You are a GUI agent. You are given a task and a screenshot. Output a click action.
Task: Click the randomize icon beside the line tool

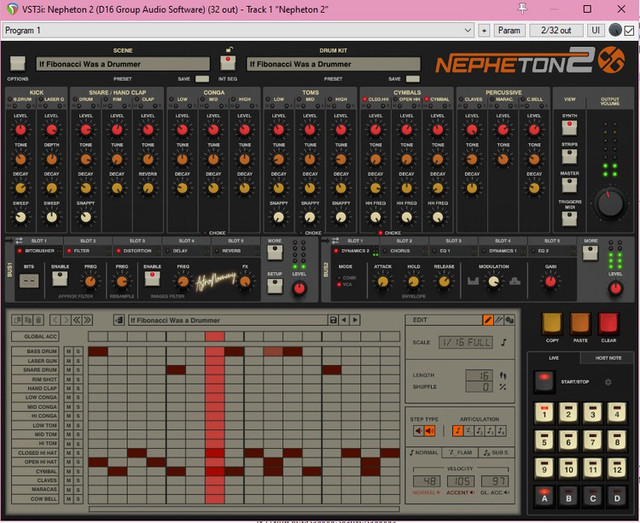[x=509, y=320]
